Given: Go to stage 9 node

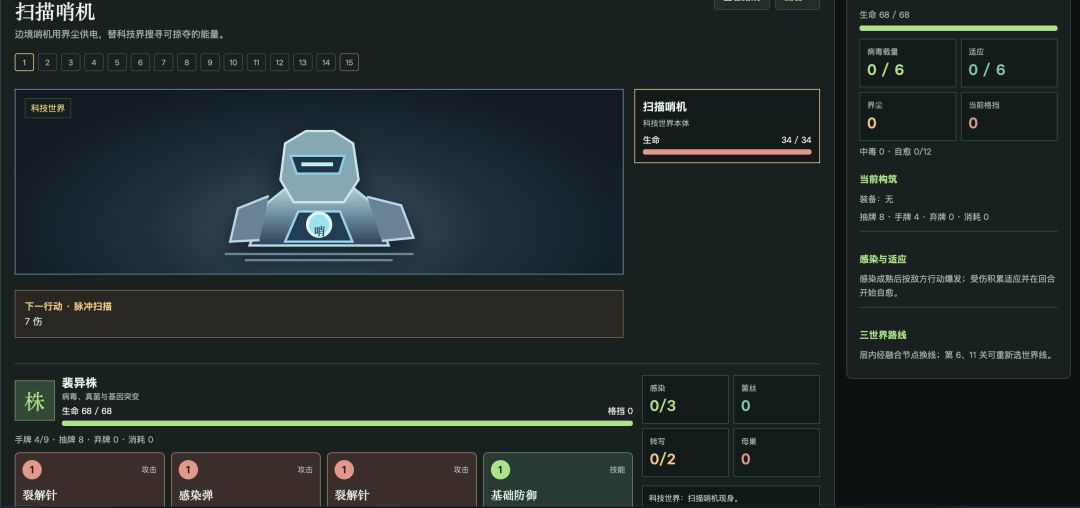Looking at the screenshot, I should tap(209, 63).
